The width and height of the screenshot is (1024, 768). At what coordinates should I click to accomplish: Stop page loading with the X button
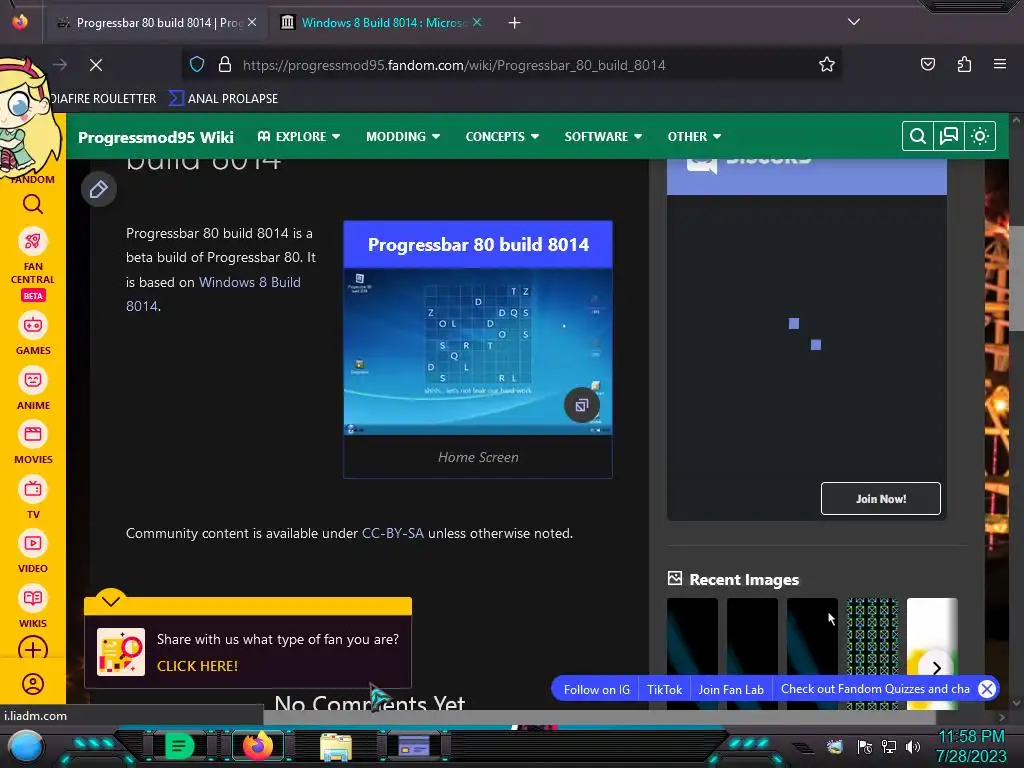pyautogui.click(x=96, y=65)
